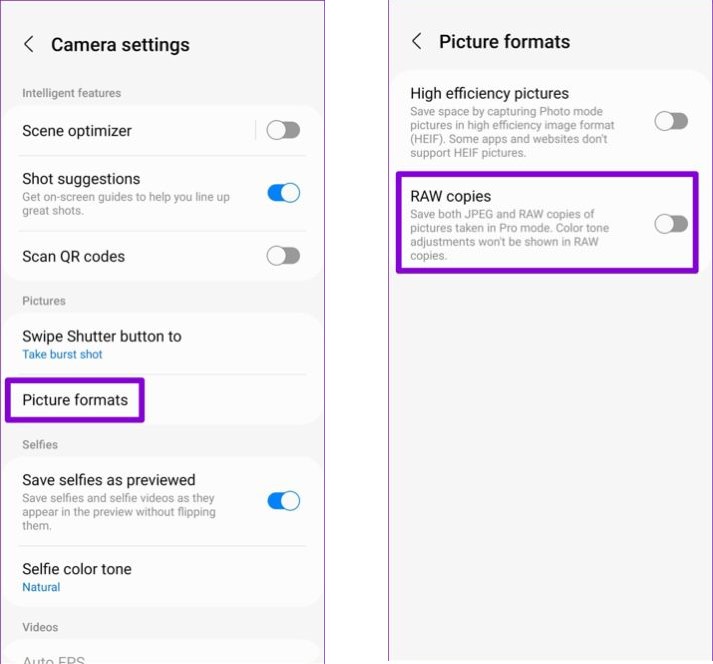713x664 pixels.
Task: Tap the Scan QR codes label
Action: (74, 257)
